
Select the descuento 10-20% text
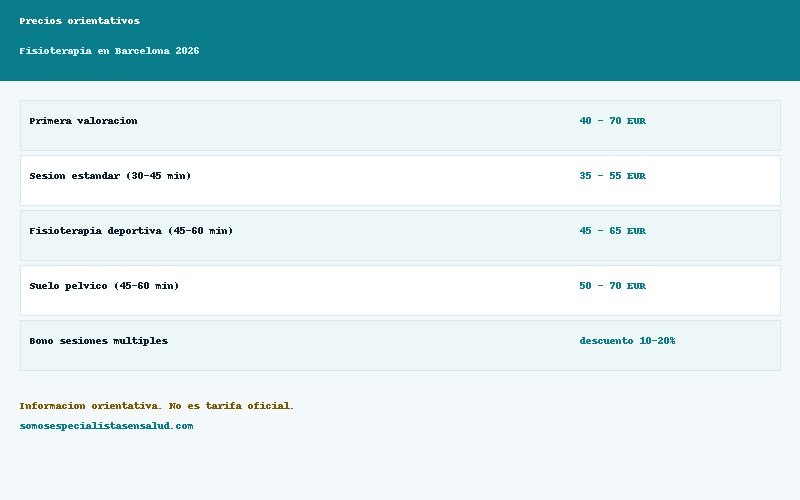pos(627,341)
